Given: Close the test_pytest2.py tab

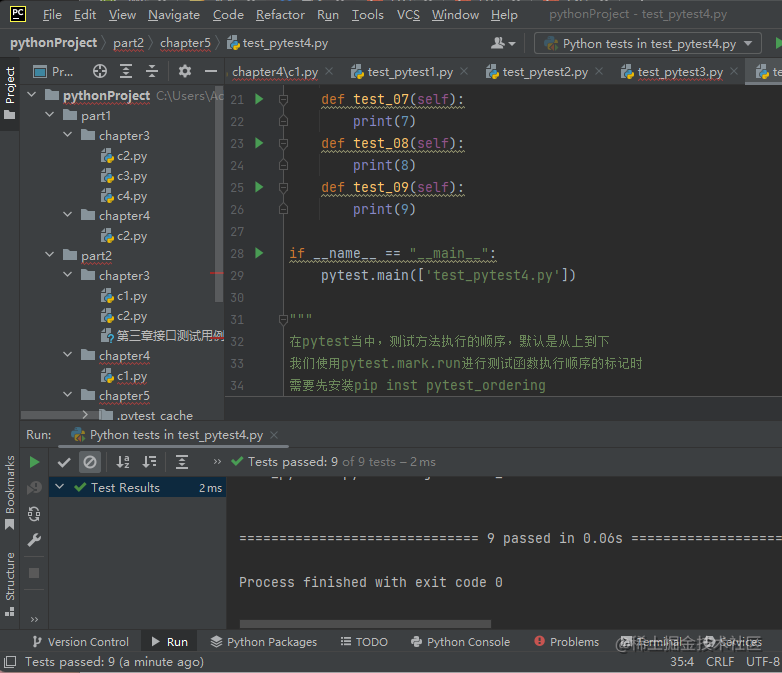Looking at the screenshot, I should tap(599, 71).
